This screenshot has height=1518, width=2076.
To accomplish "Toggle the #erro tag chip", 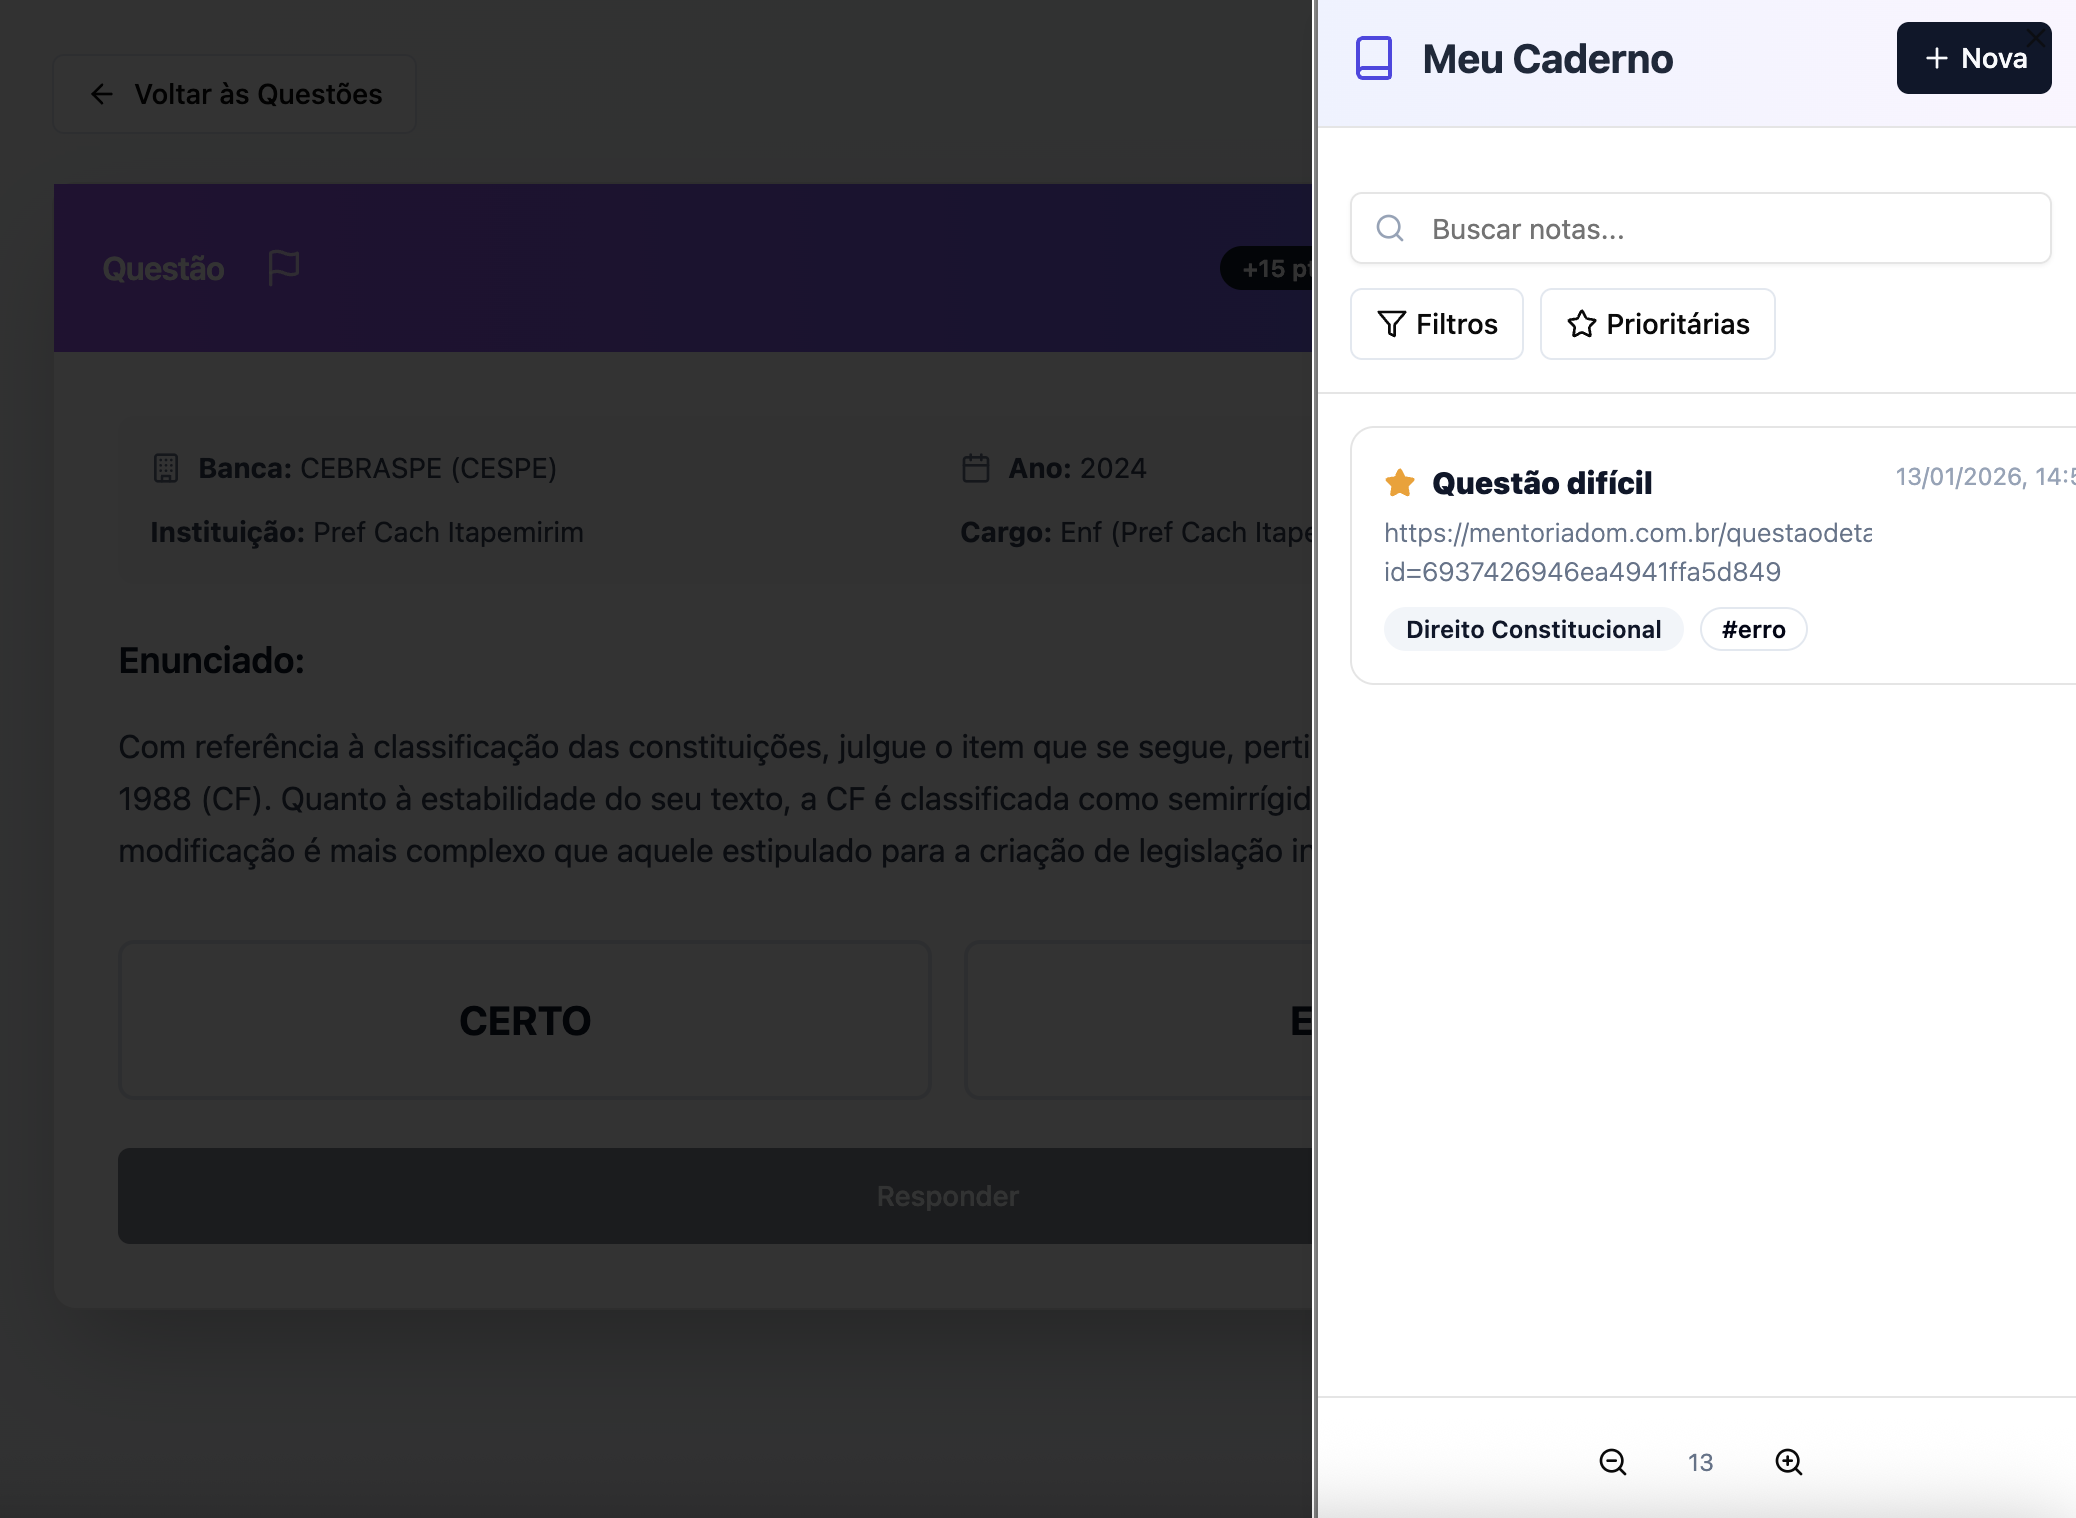I will pos(1753,629).
